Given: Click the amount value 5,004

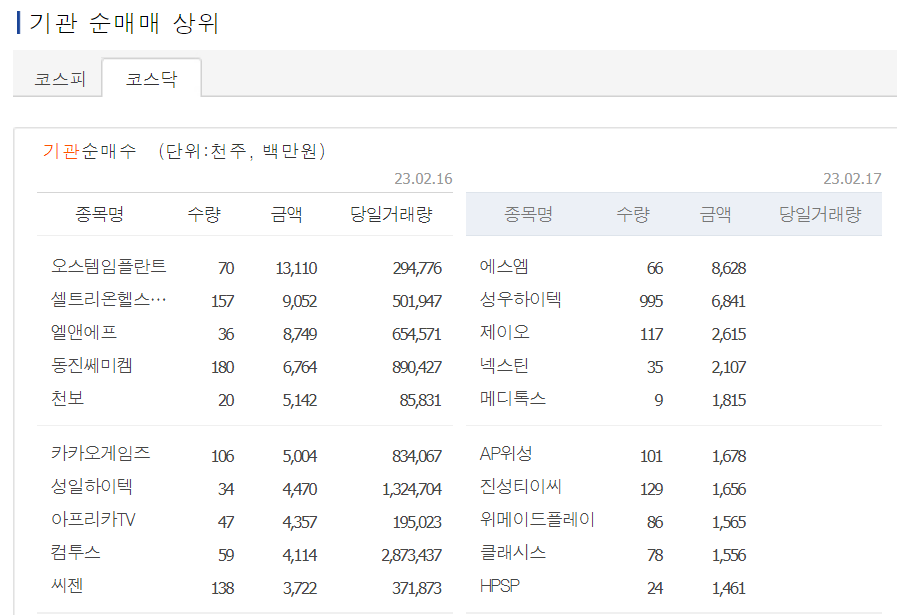Looking at the screenshot, I should point(300,457).
